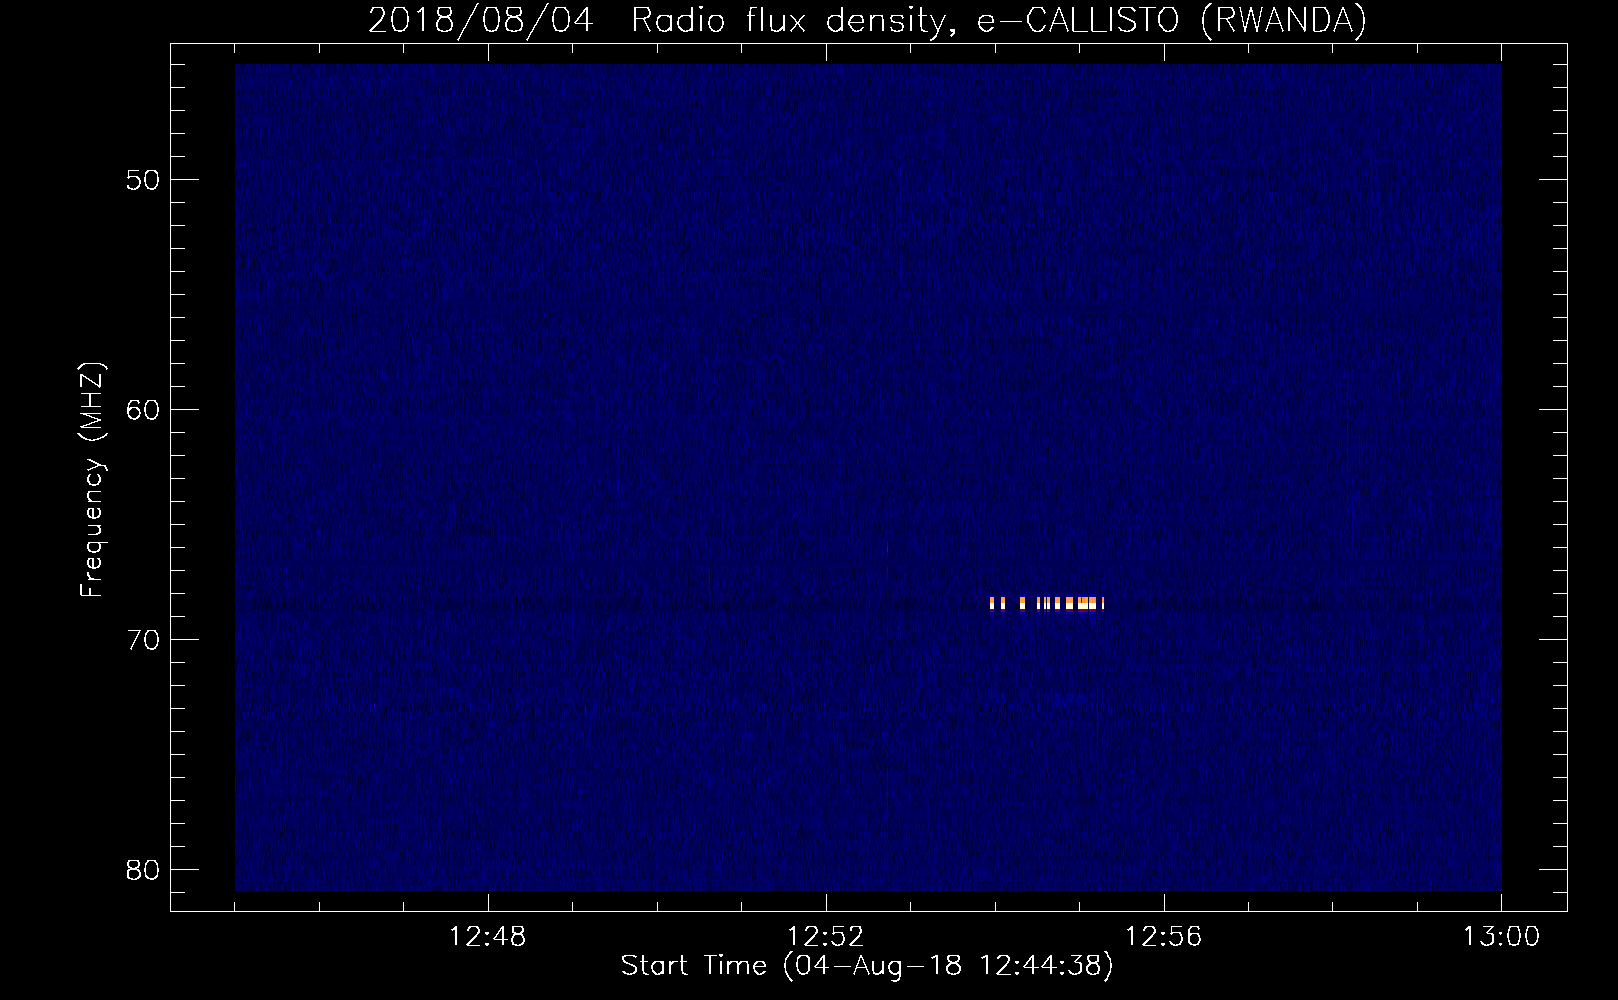Click the 12:52 time tick label
The width and height of the screenshot is (1618, 1000).
click(825, 937)
